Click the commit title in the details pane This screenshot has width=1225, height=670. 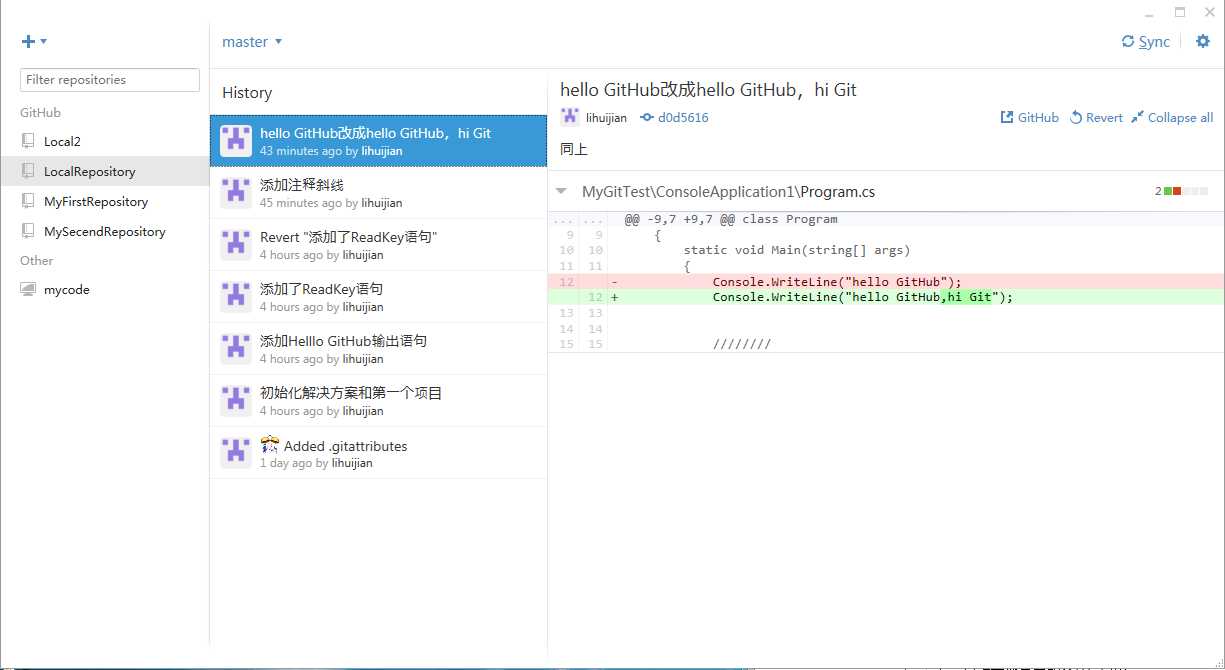708,90
